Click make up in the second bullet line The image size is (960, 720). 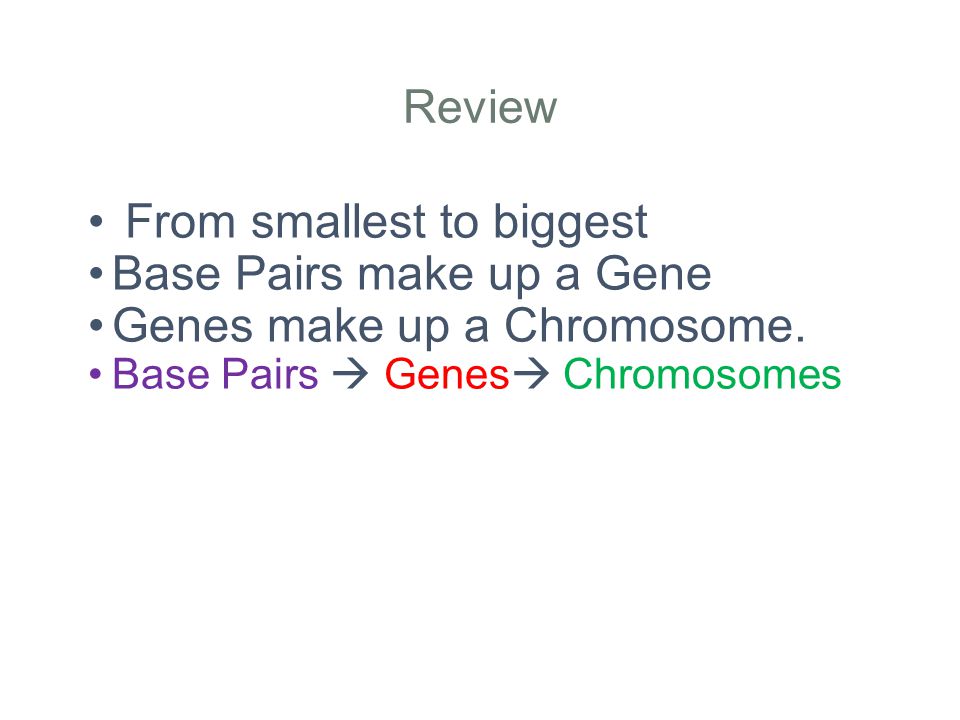coord(449,276)
